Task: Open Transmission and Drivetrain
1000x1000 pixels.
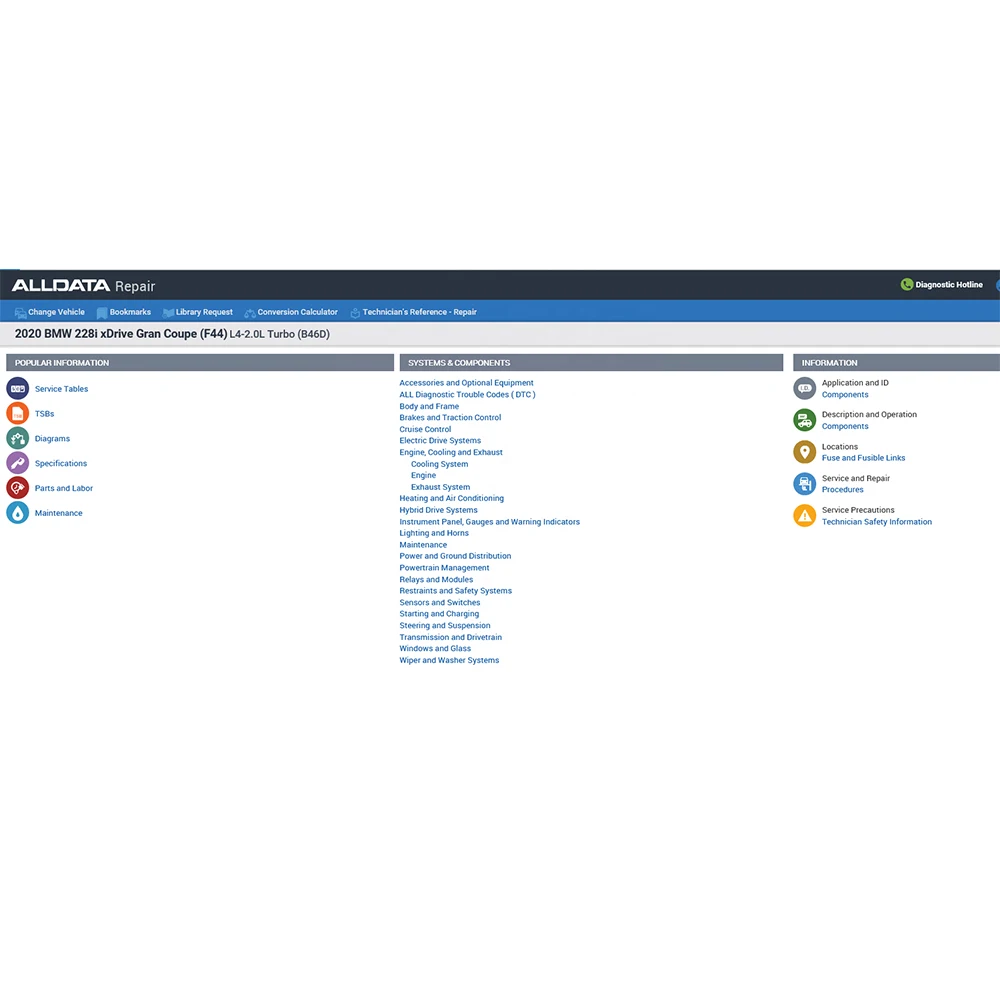Action: pyautogui.click(x=450, y=636)
